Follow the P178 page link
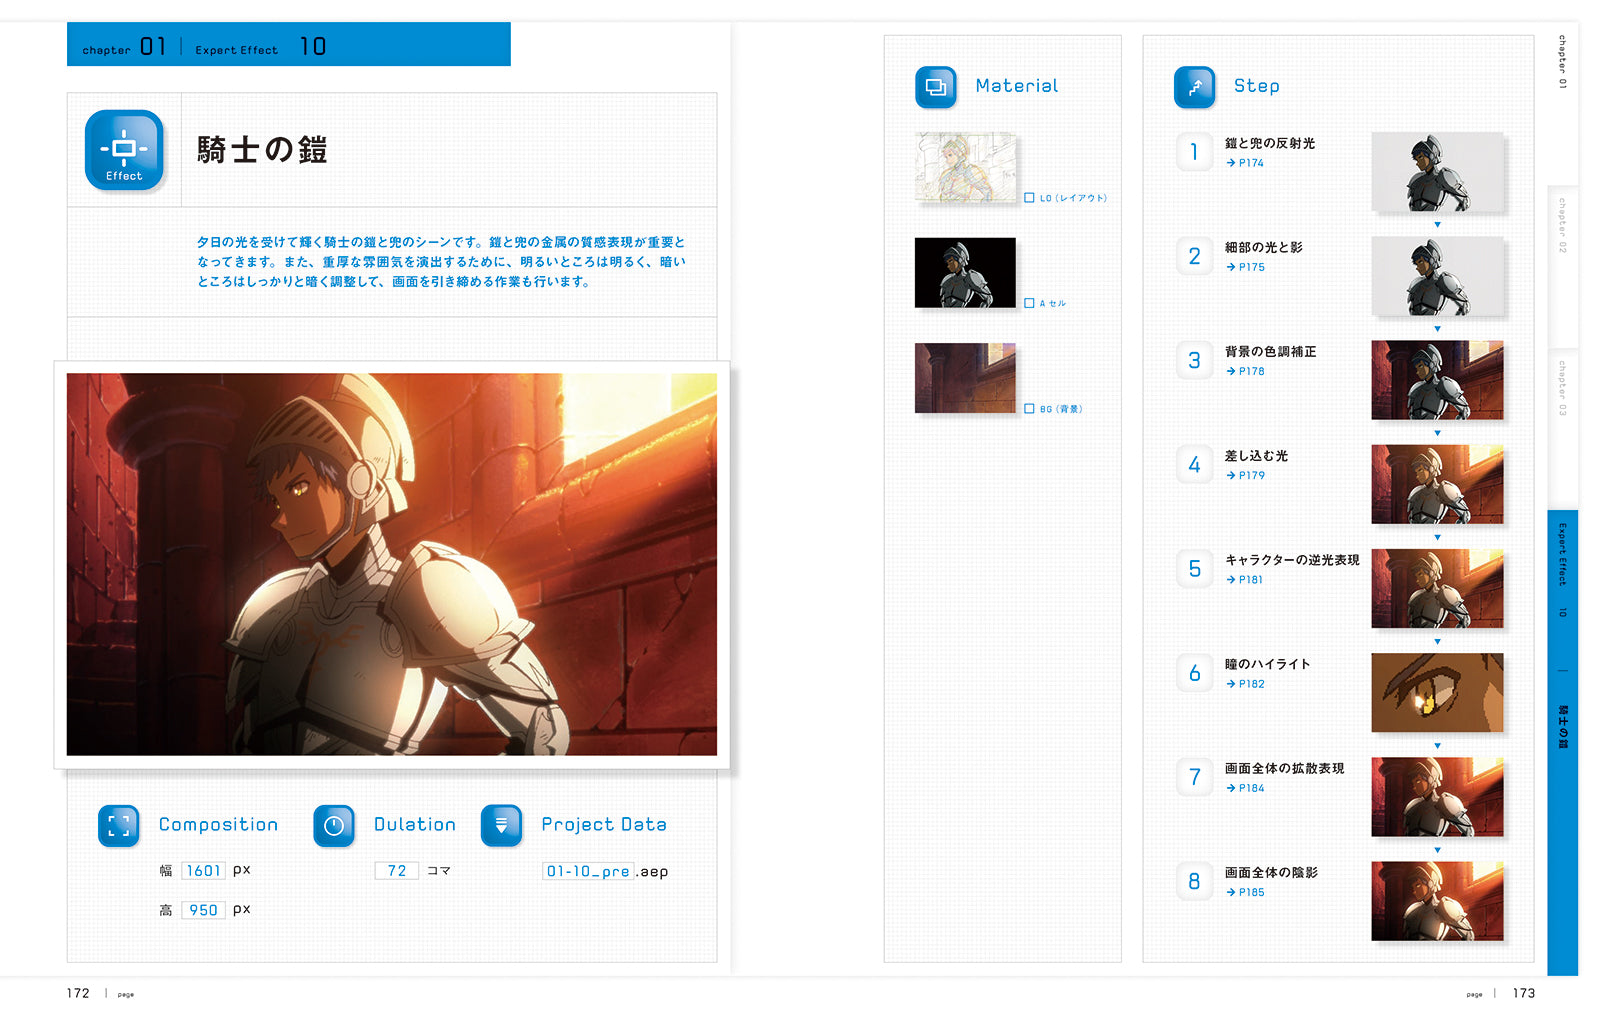The width and height of the screenshot is (1600, 1020). point(1245,371)
